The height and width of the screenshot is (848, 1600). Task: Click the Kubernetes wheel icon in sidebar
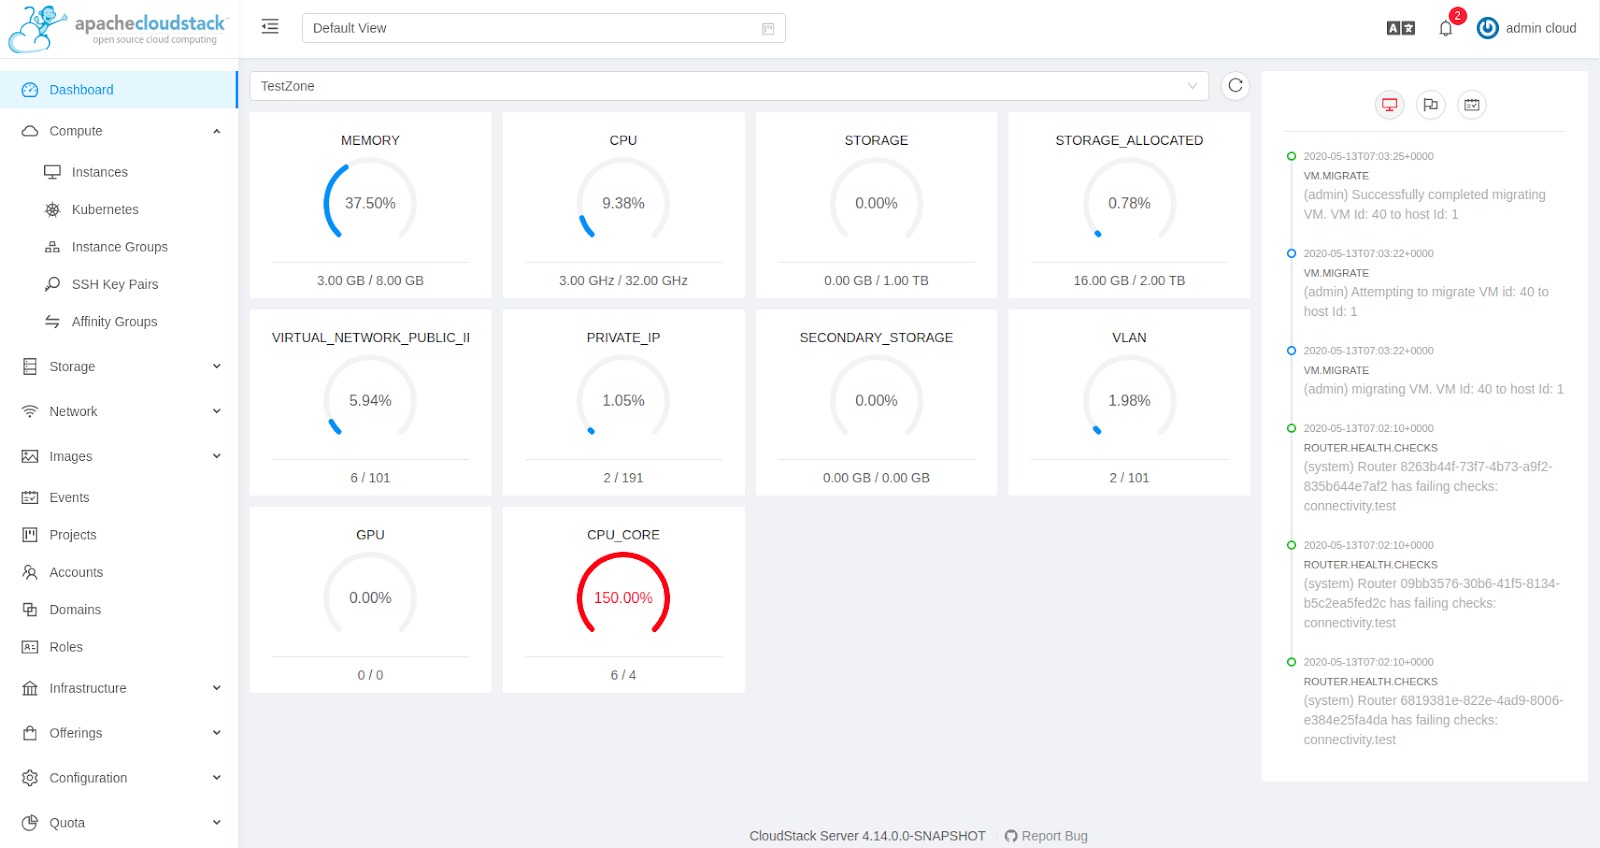(52, 209)
